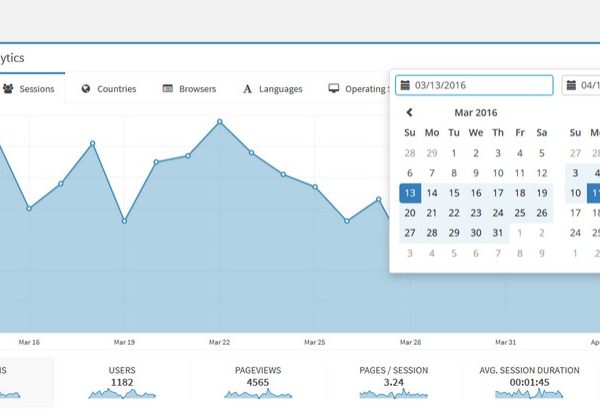The height and width of the screenshot is (416, 600).
Task: Pick March 31 in Mar 2016 calendar
Action: [498, 233]
